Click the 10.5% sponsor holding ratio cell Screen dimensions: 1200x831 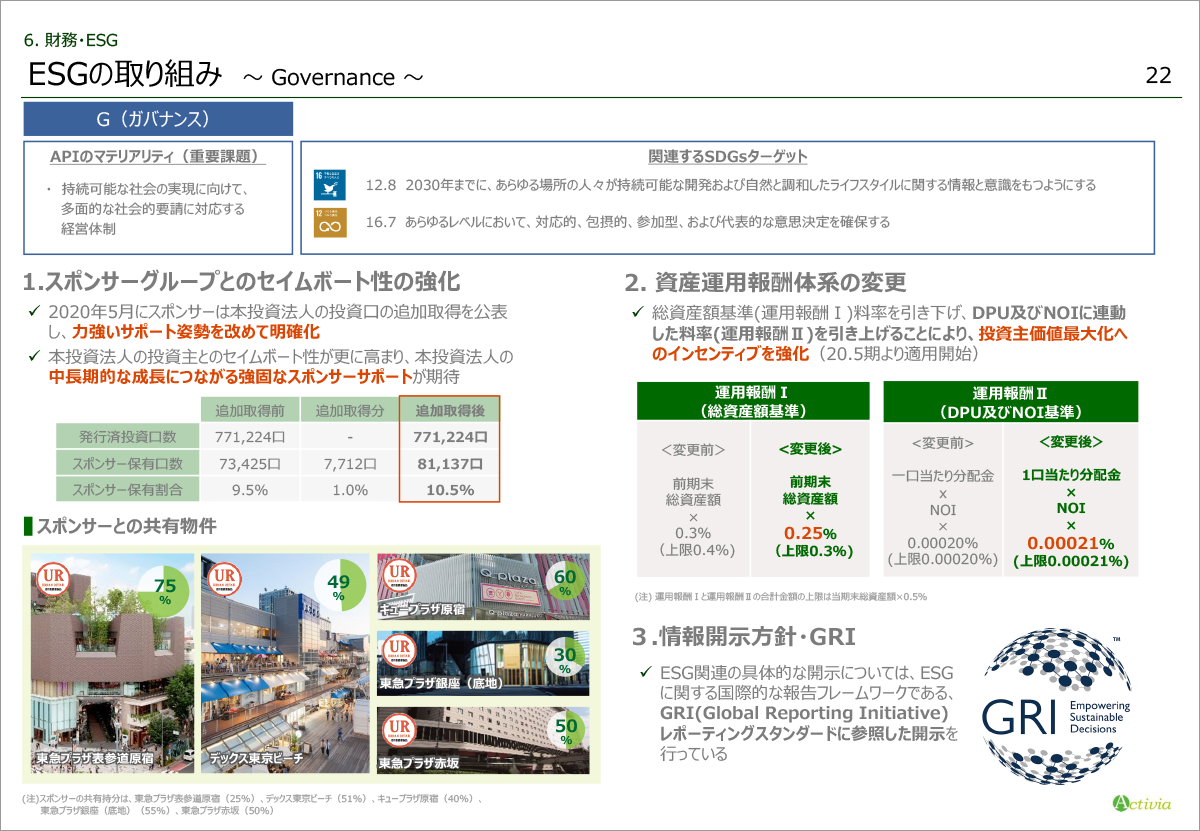pos(449,489)
